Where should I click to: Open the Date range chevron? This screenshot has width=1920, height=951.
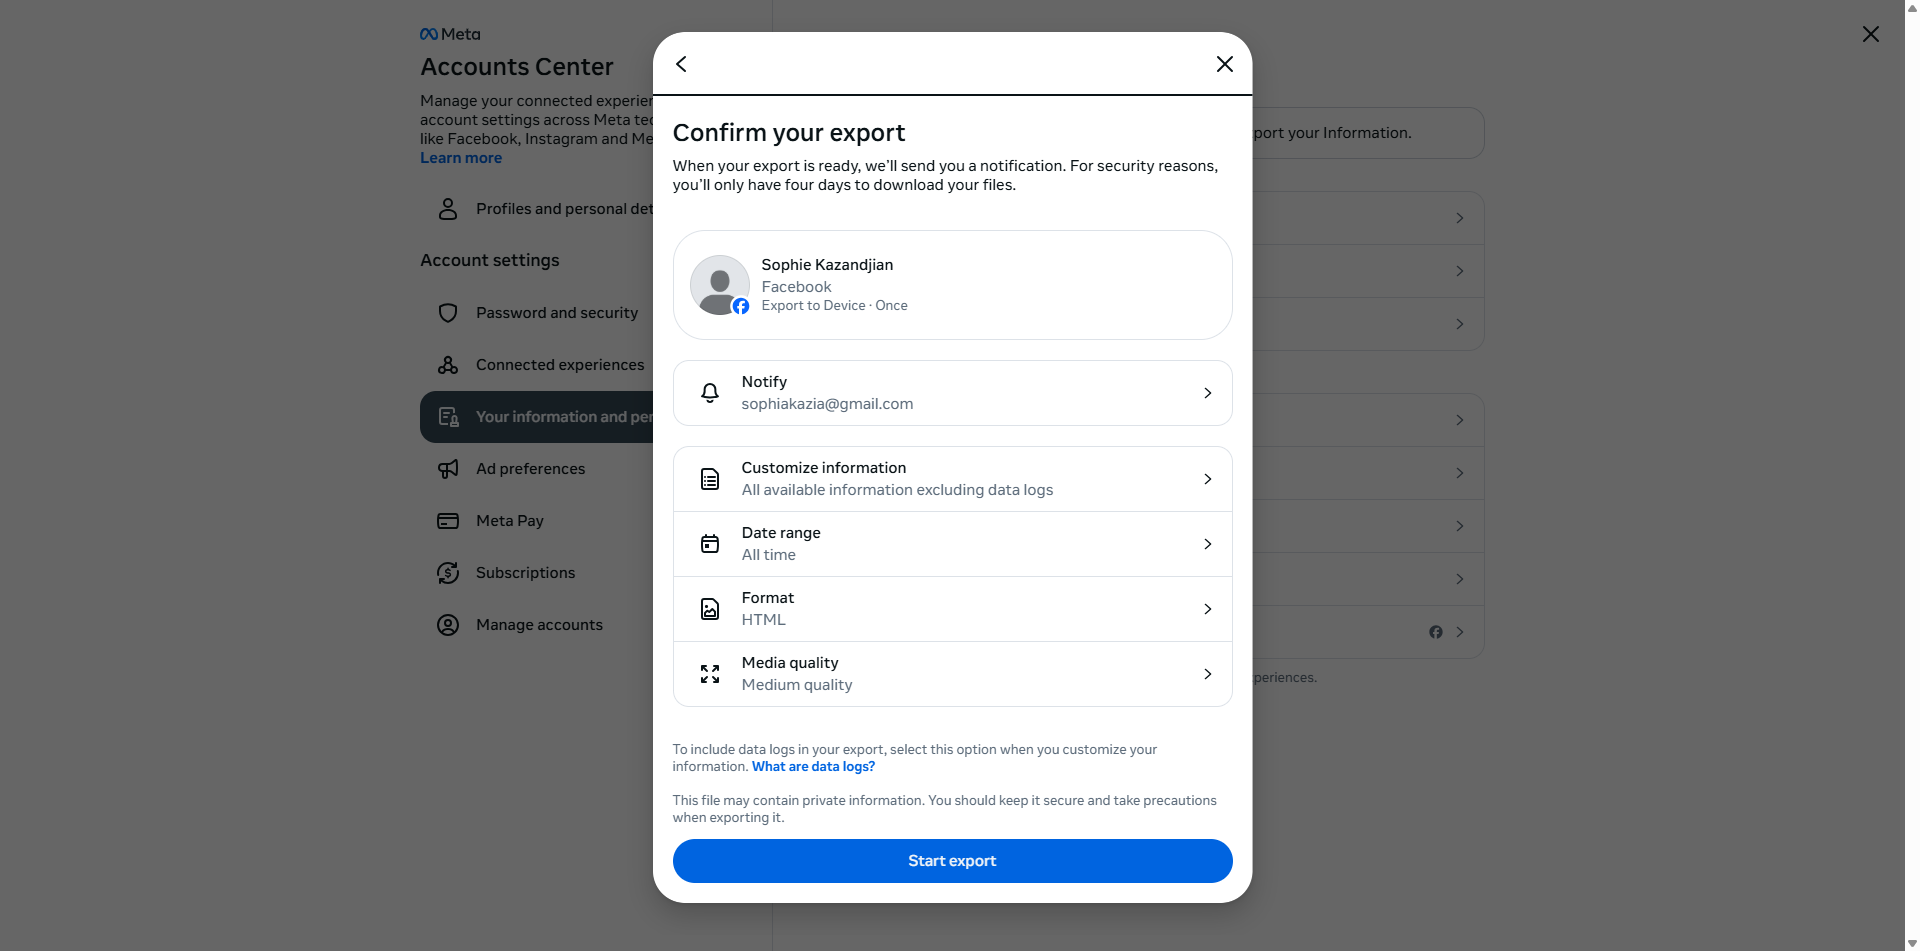[1208, 544]
